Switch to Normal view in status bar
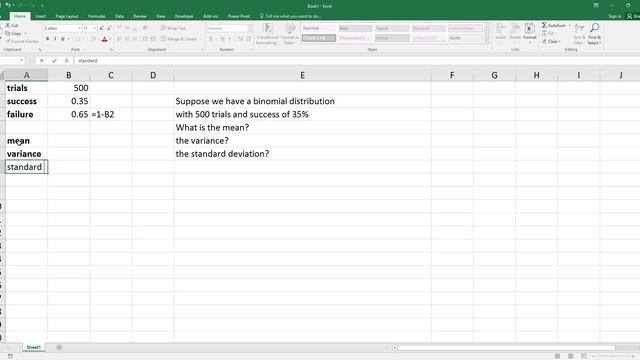Viewport: 640px width, 360px height. coord(557,356)
